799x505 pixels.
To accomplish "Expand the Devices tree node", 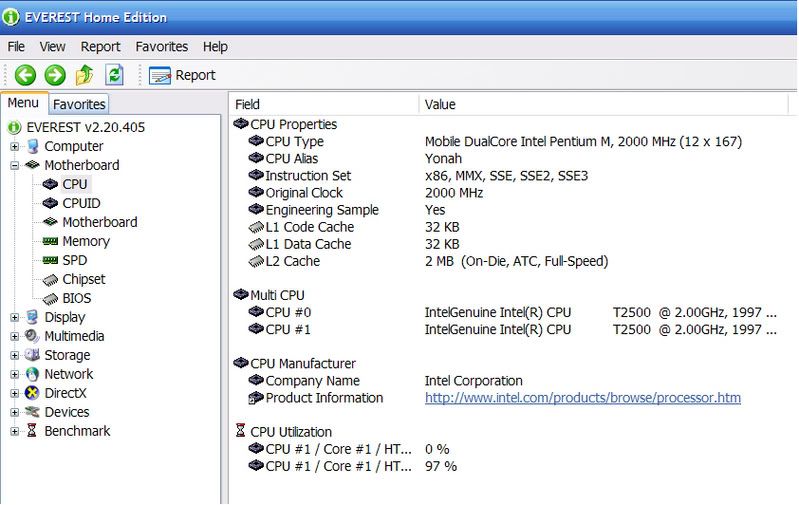I will [x=15, y=412].
